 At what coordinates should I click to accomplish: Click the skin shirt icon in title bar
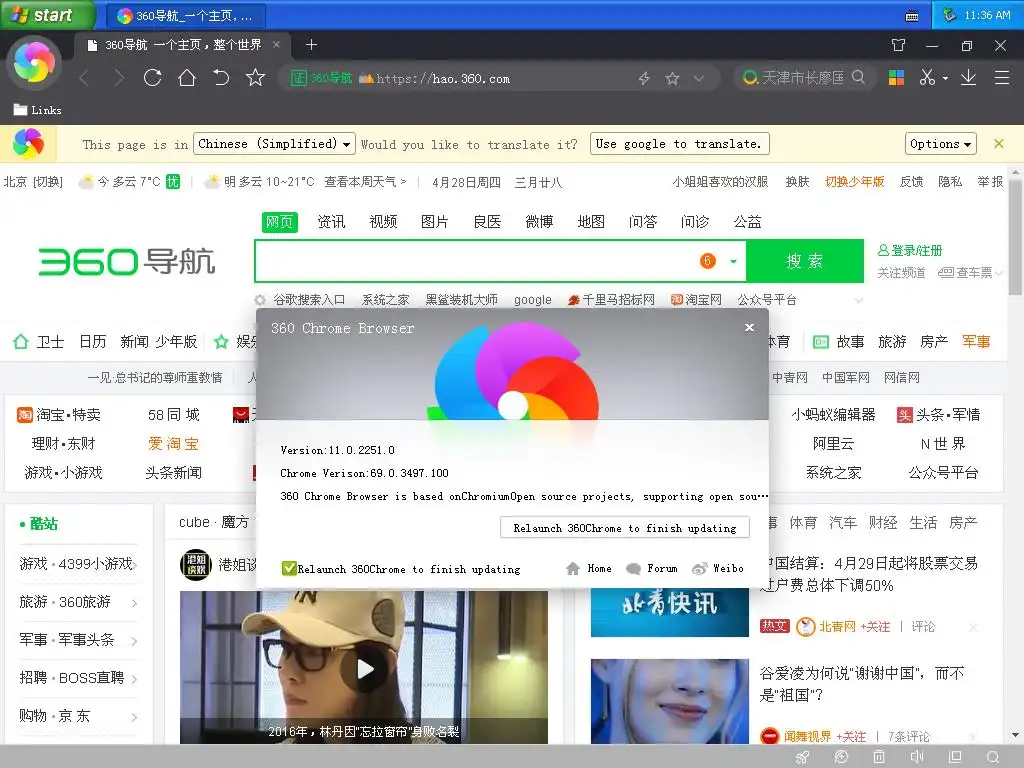click(x=899, y=45)
